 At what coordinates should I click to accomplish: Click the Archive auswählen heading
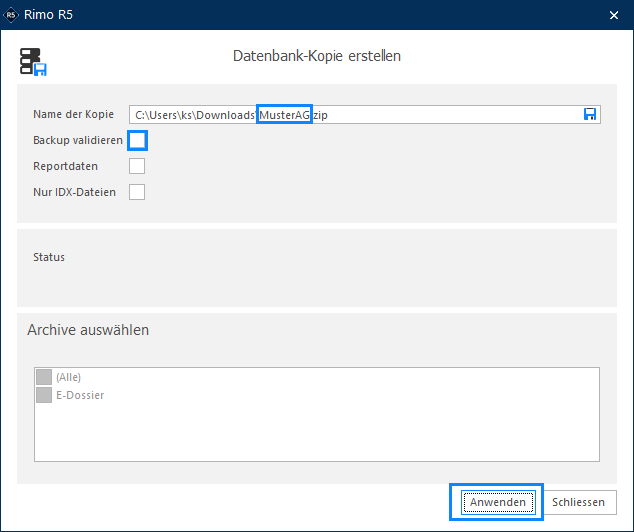pyautogui.click(x=88, y=330)
